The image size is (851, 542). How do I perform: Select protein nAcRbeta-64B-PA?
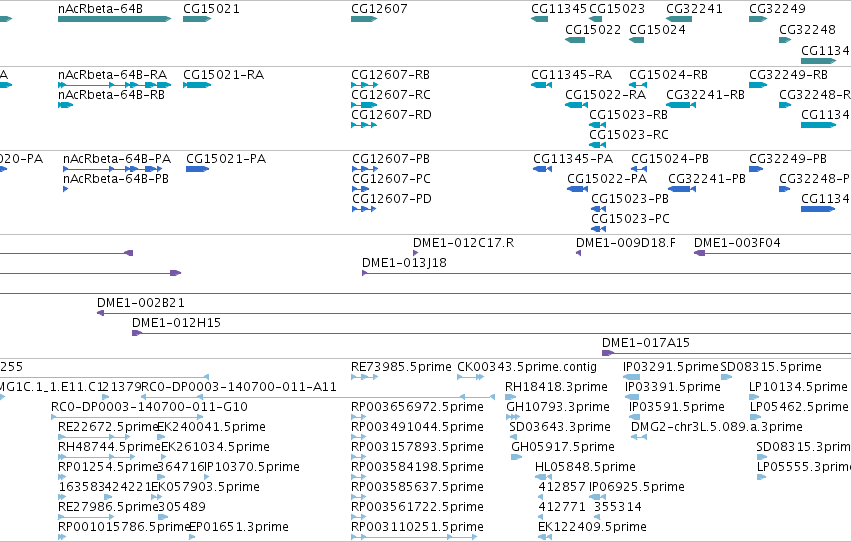(112, 169)
